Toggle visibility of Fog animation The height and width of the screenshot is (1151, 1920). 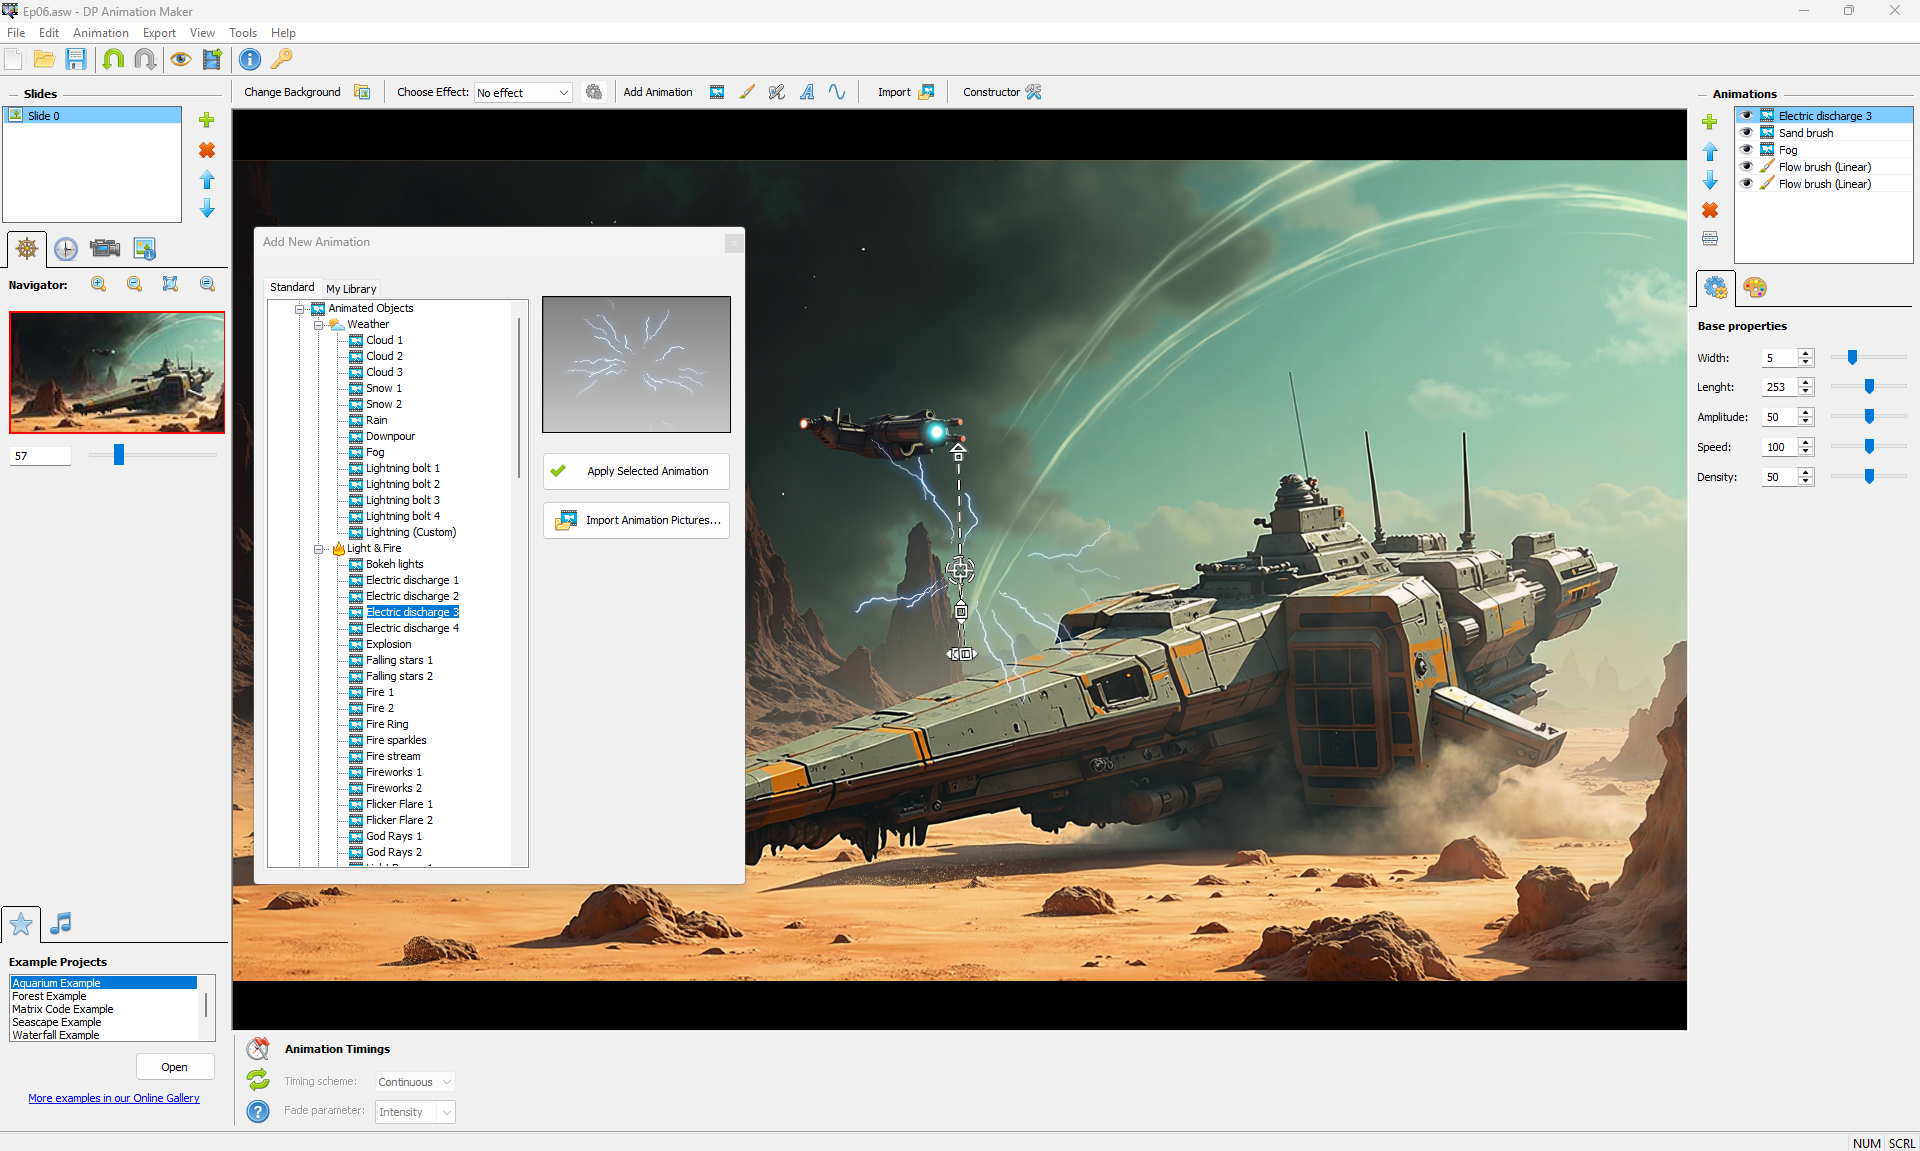point(1747,150)
